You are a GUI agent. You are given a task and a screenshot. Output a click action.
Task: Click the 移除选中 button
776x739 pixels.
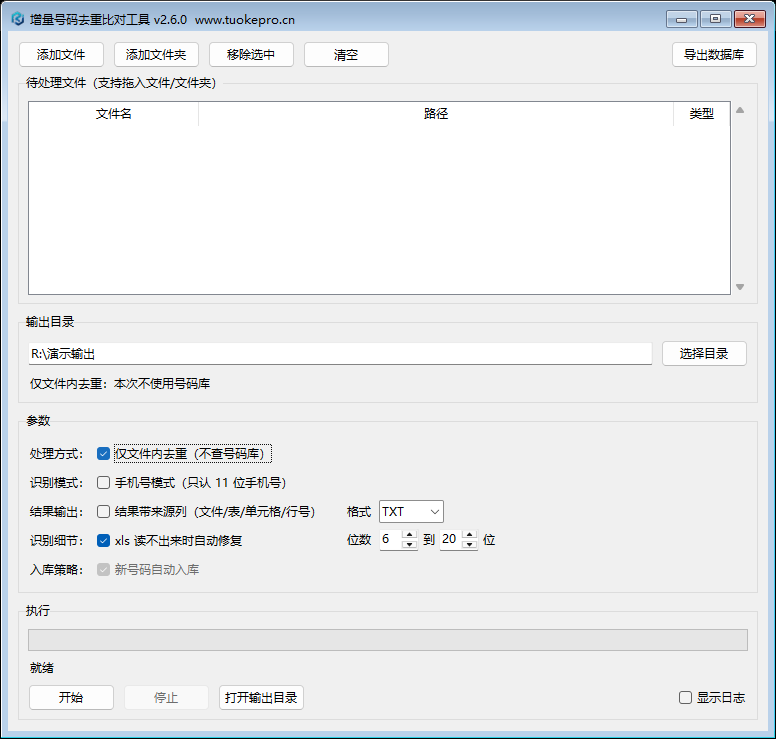pos(251,54)
